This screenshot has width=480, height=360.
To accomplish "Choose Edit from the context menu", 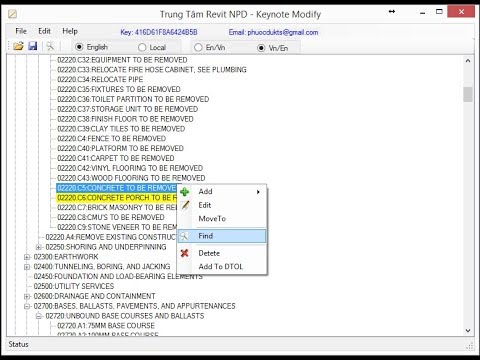I will 205,205.
